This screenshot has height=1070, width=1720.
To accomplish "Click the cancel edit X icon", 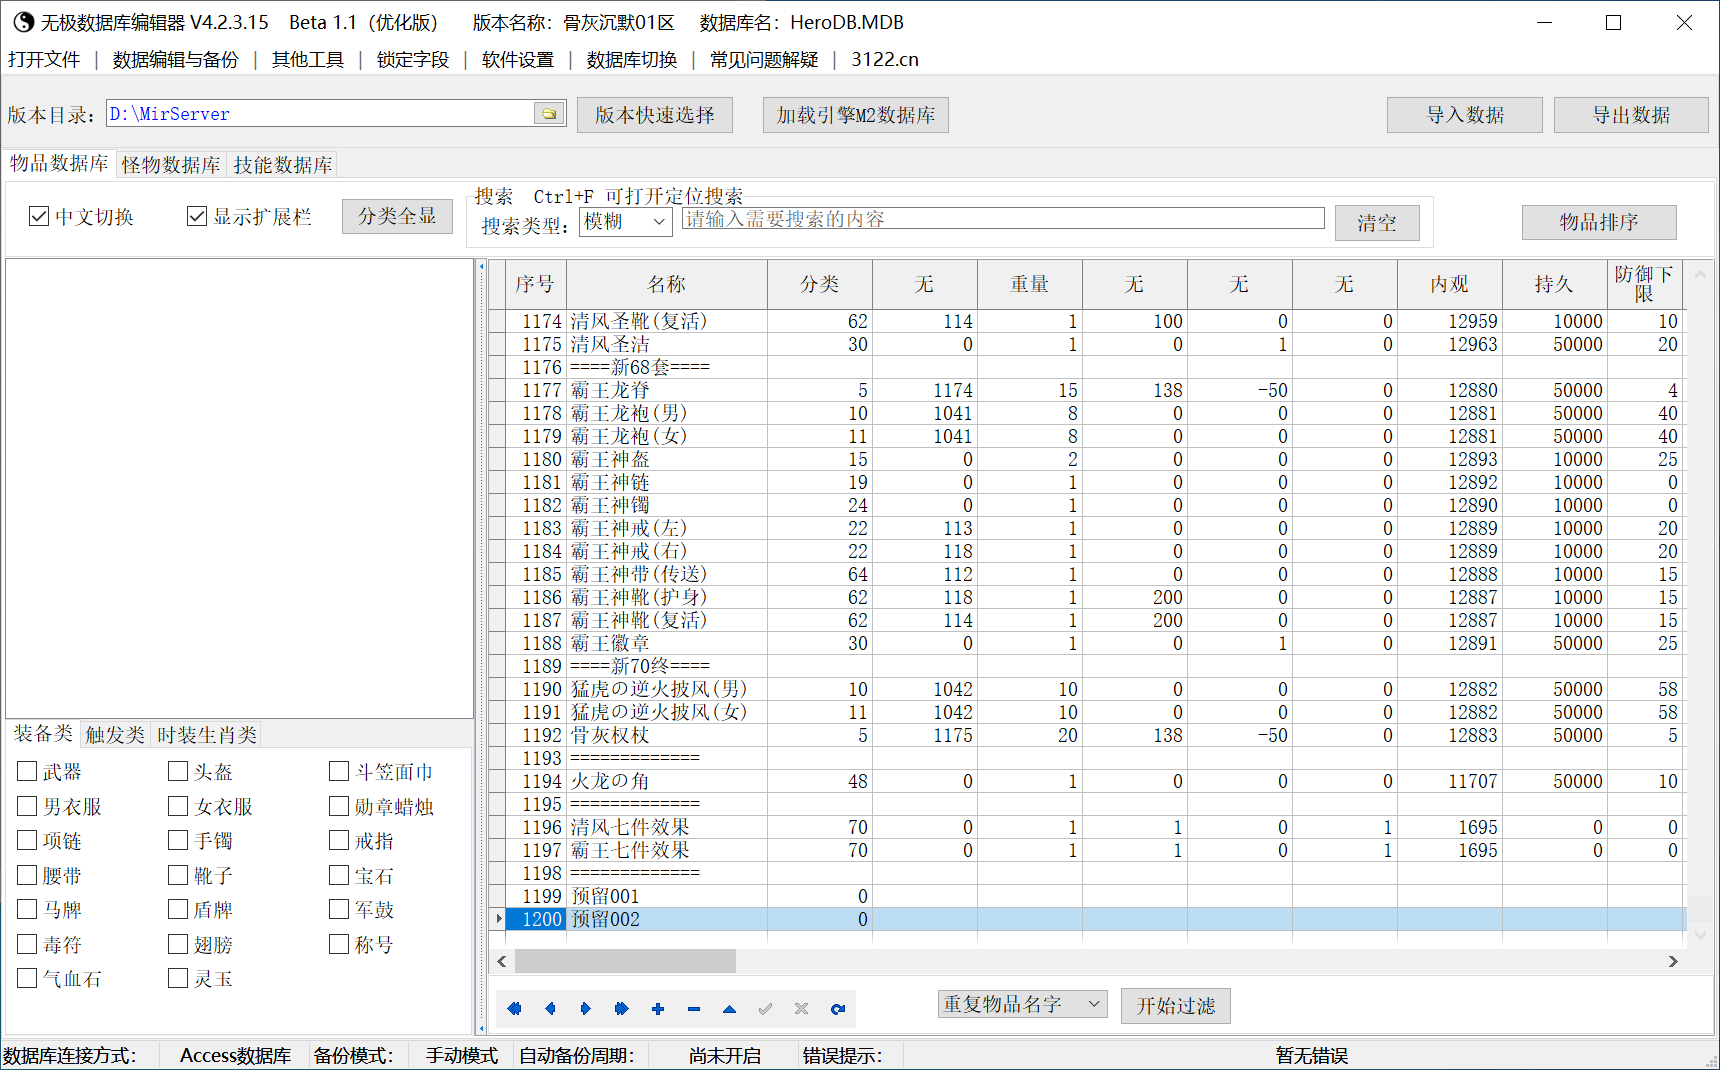I will click(802, 1009).
